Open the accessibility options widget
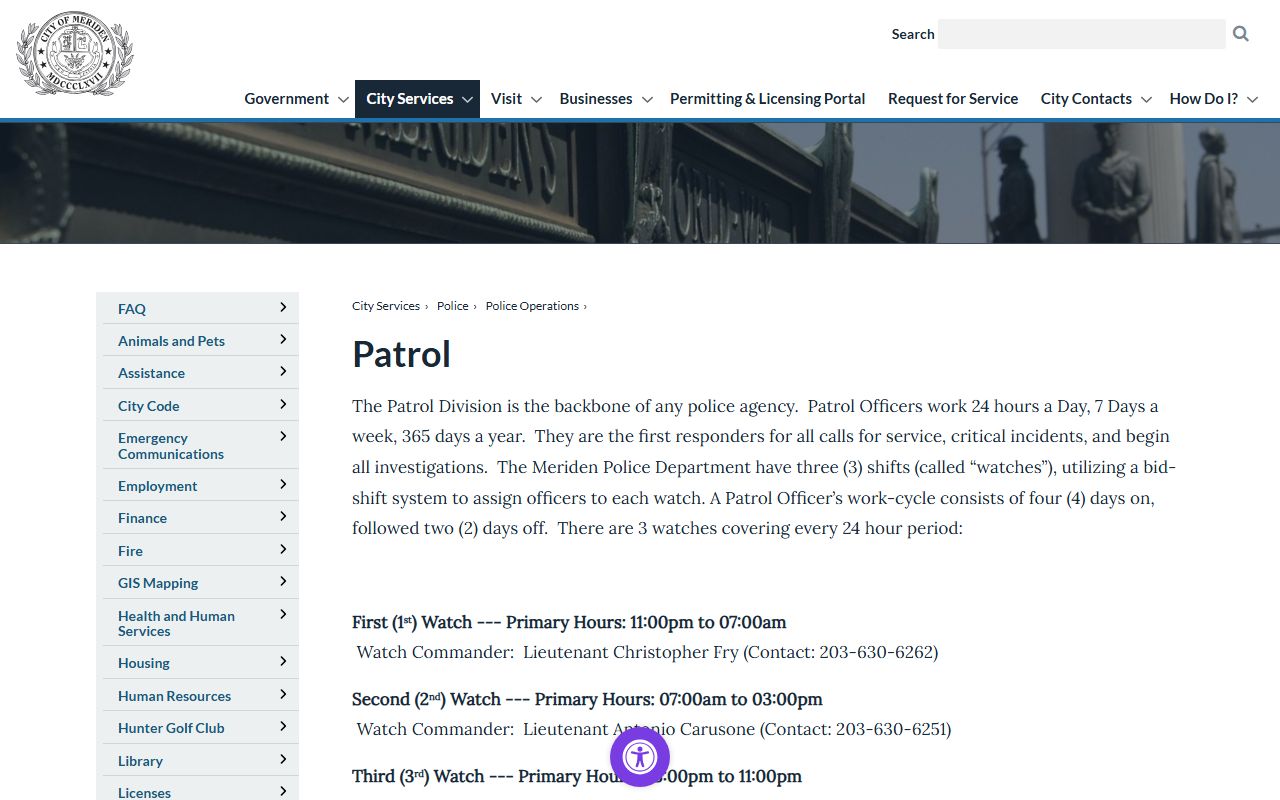Viewport: 1280px width, 800px height. point(640,757)
